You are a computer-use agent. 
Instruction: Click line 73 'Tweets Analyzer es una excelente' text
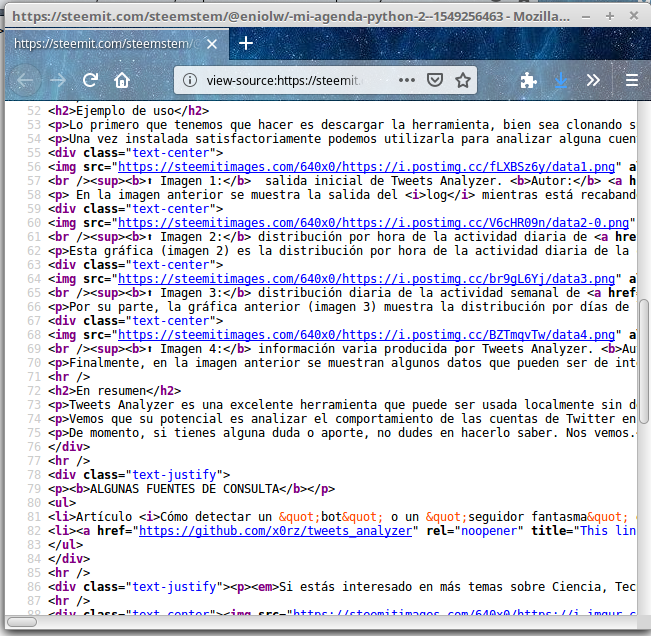pos(181,405)
